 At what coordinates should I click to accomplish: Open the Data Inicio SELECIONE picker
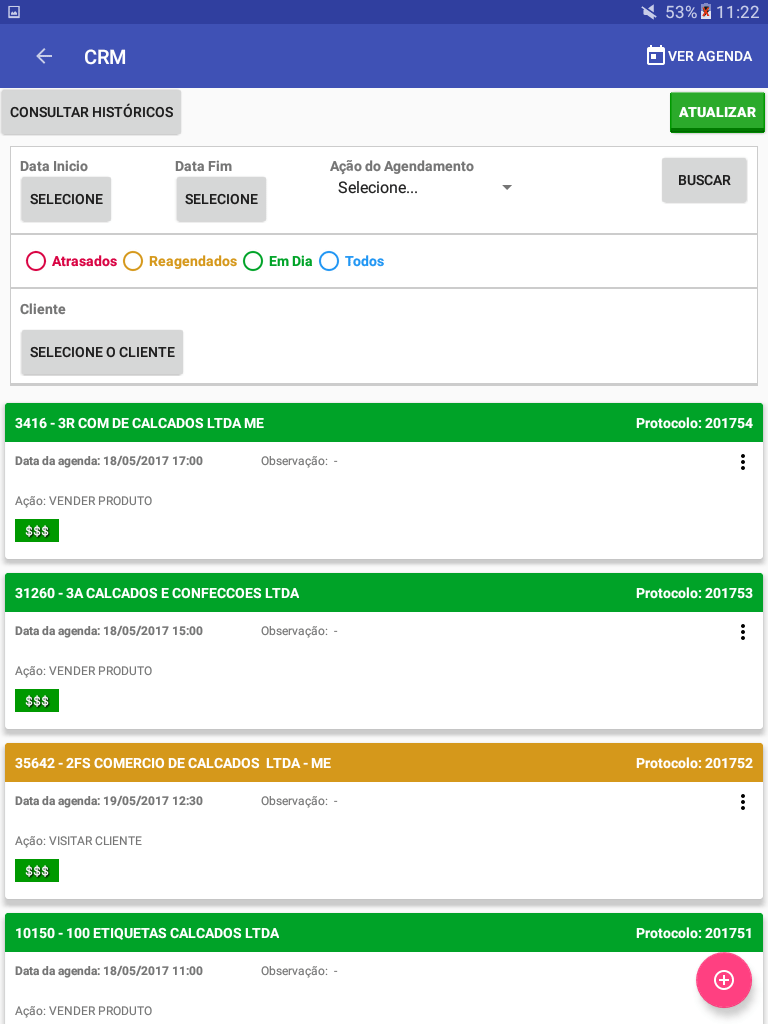(66, 199)
